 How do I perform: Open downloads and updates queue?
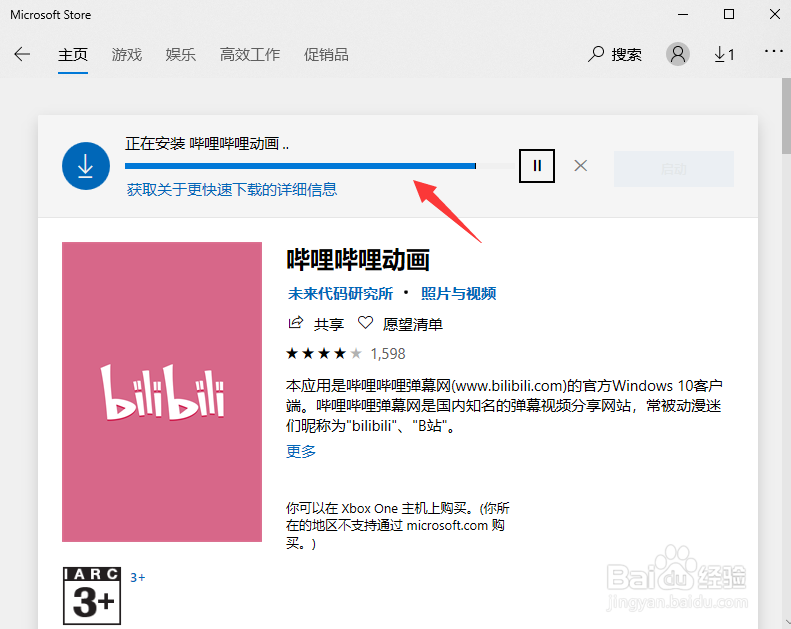(724, 54)
